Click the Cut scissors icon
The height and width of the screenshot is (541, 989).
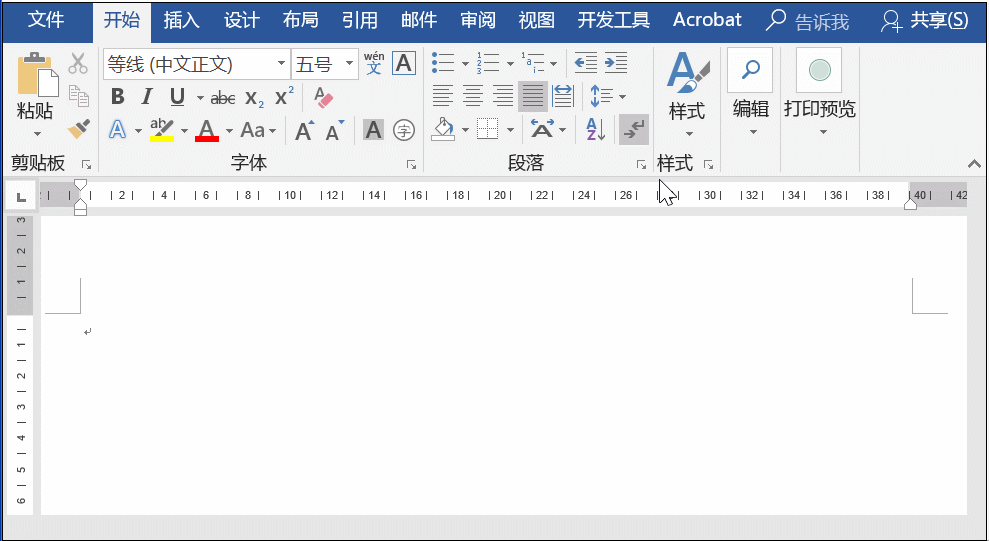(78, 64)
